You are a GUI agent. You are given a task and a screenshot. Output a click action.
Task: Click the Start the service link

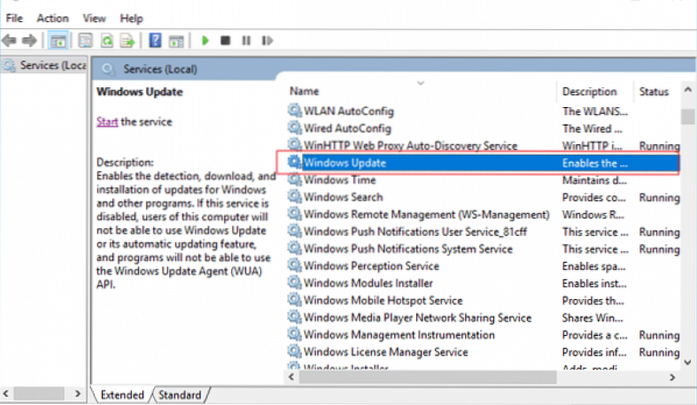pos(108,122)
